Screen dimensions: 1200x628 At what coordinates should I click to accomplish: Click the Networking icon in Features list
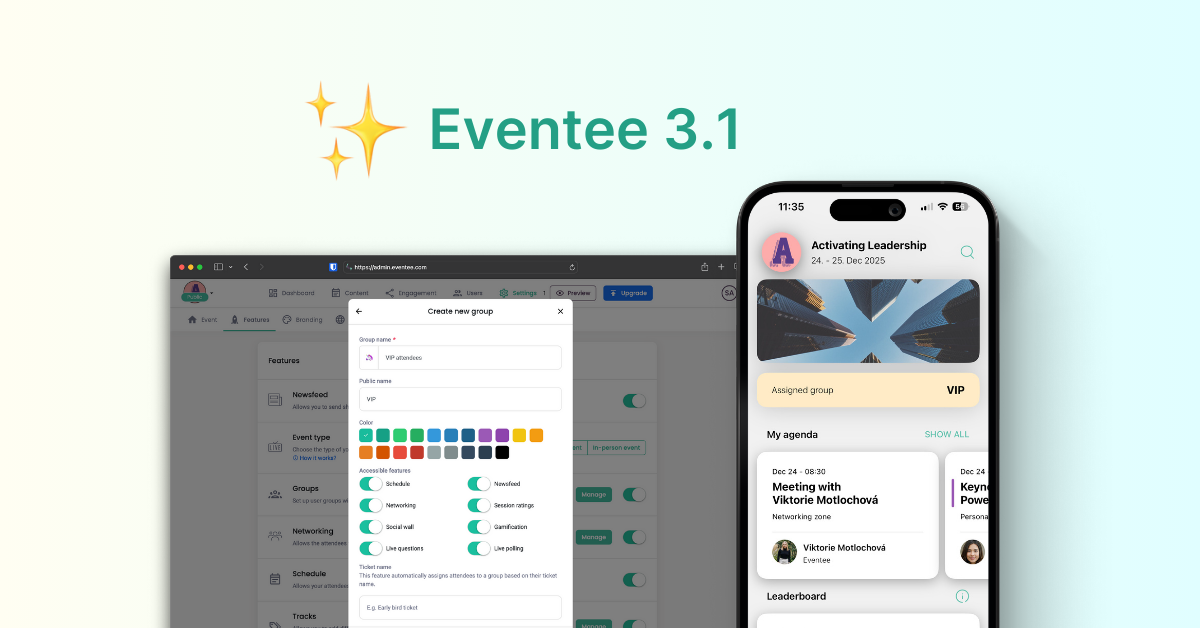point(275,537)
